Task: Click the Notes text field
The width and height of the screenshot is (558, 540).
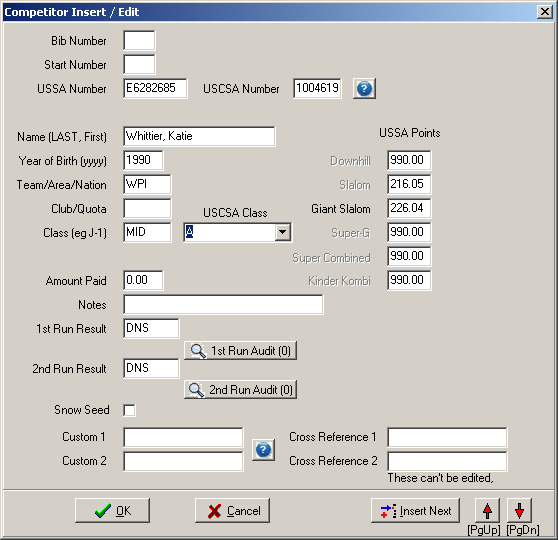Action: [x=223, y=304]
